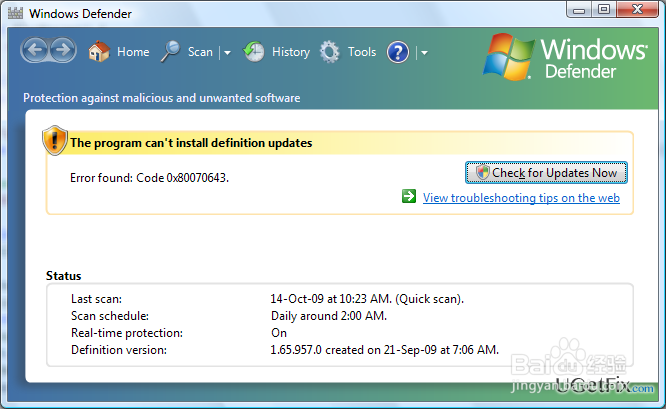
Task: Go forward with the Forward arrow button
Action: point(63,50)
